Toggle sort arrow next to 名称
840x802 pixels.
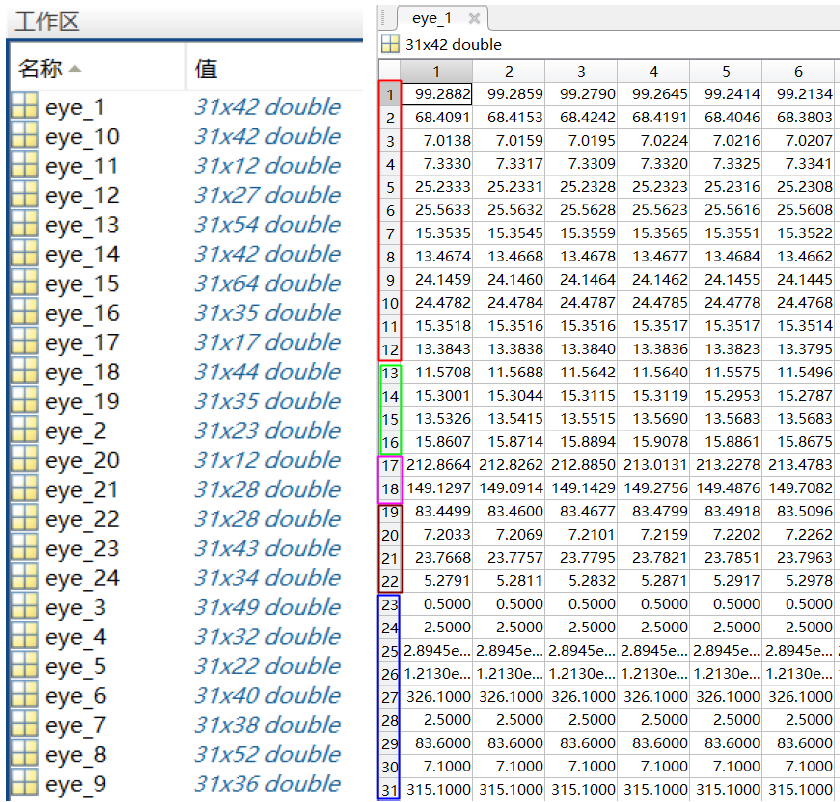tap(74, 69)
